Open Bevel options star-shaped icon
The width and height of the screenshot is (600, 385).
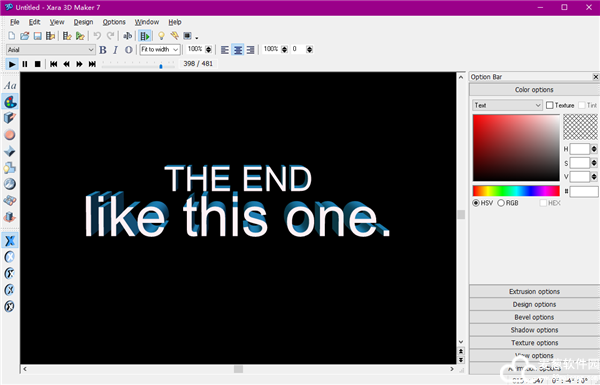(10, 151)
